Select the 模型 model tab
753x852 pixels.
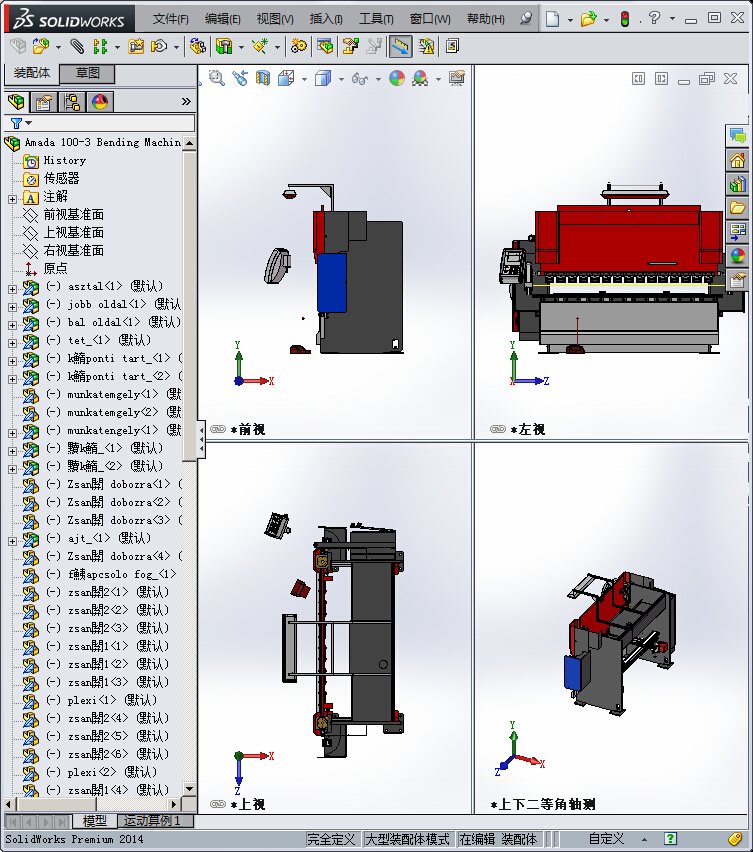click(x=95, y=820)
